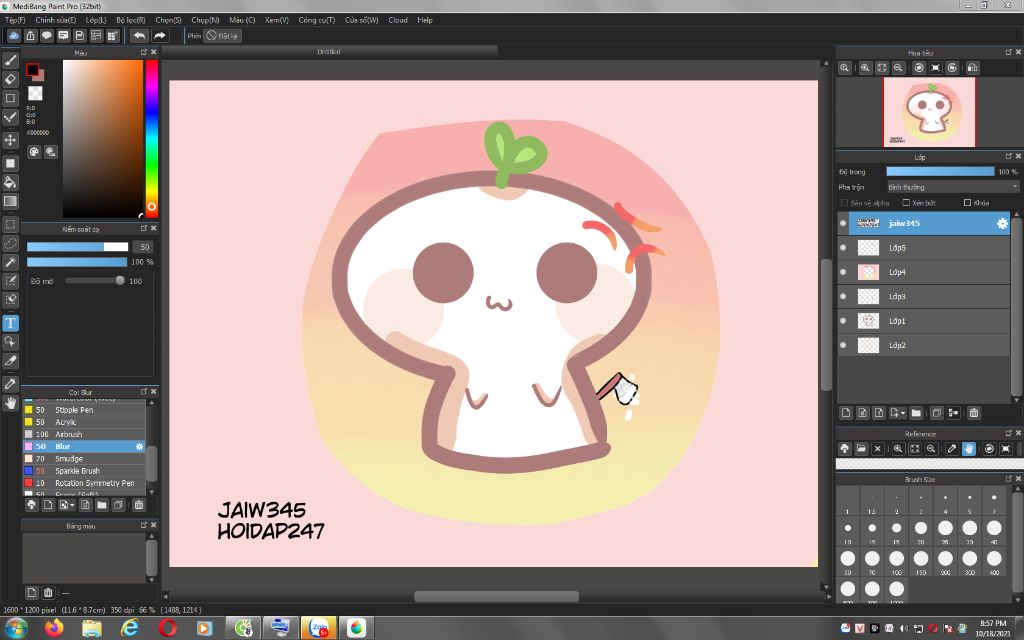Click the delete brush trash icon

click(x=138, y=505)
